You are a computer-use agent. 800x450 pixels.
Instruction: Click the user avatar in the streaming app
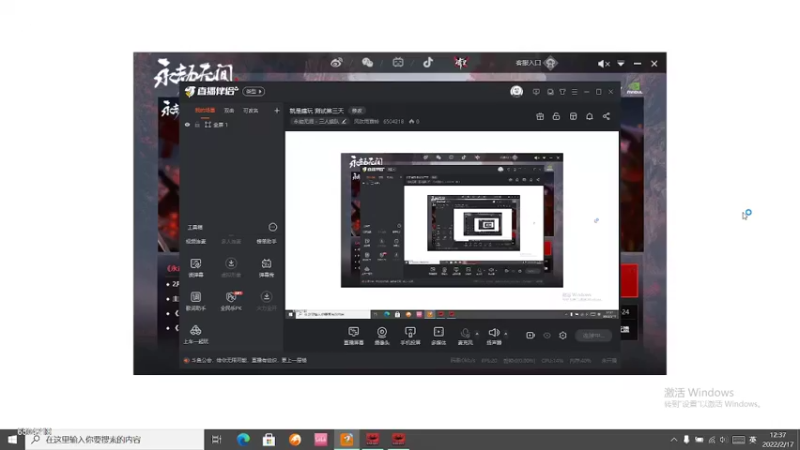(x=516, y=91)
